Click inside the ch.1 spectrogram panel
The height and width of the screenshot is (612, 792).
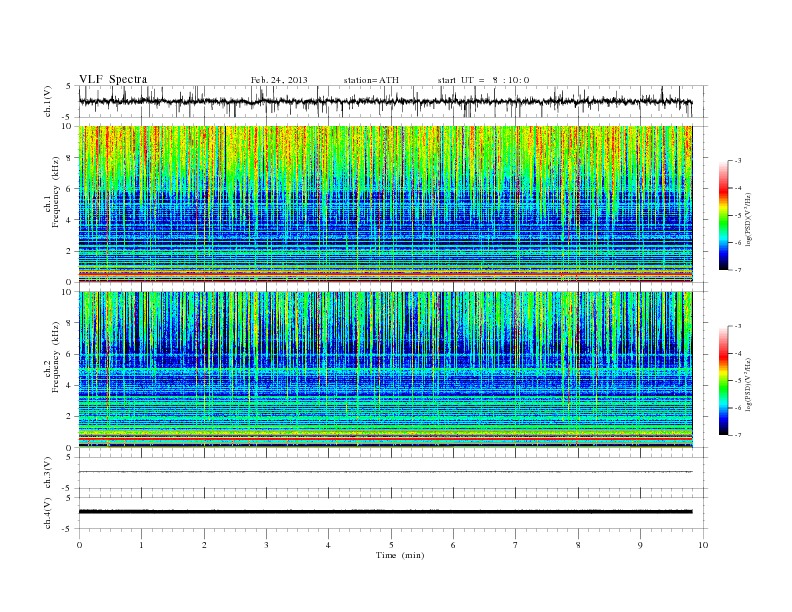[385, 204]
